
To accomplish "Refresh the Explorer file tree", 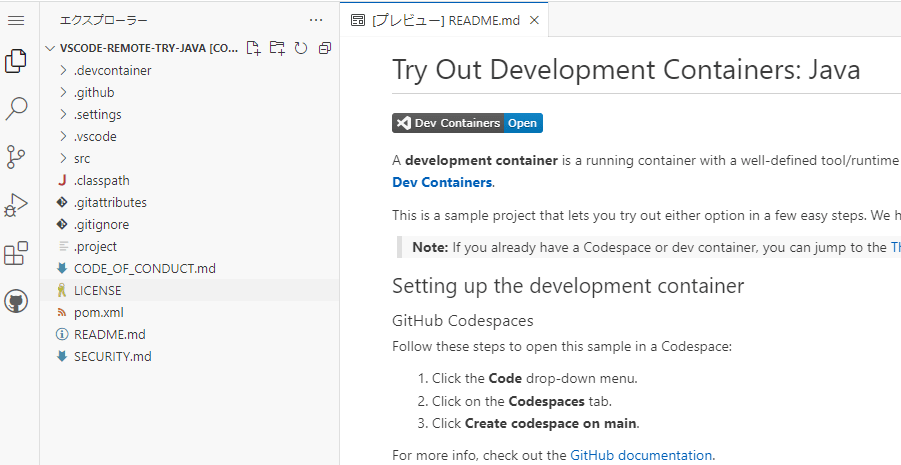I will coord(301,48).
